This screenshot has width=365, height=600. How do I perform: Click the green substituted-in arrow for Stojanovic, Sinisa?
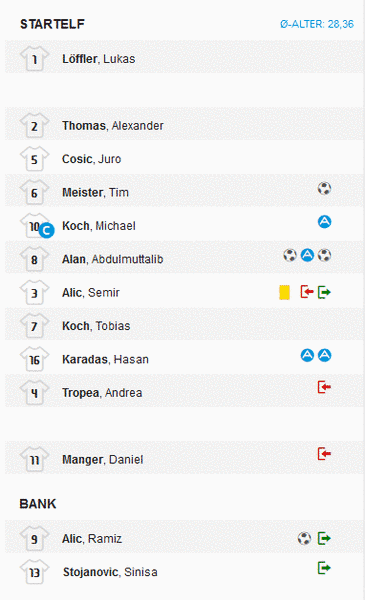coord(324,567)
